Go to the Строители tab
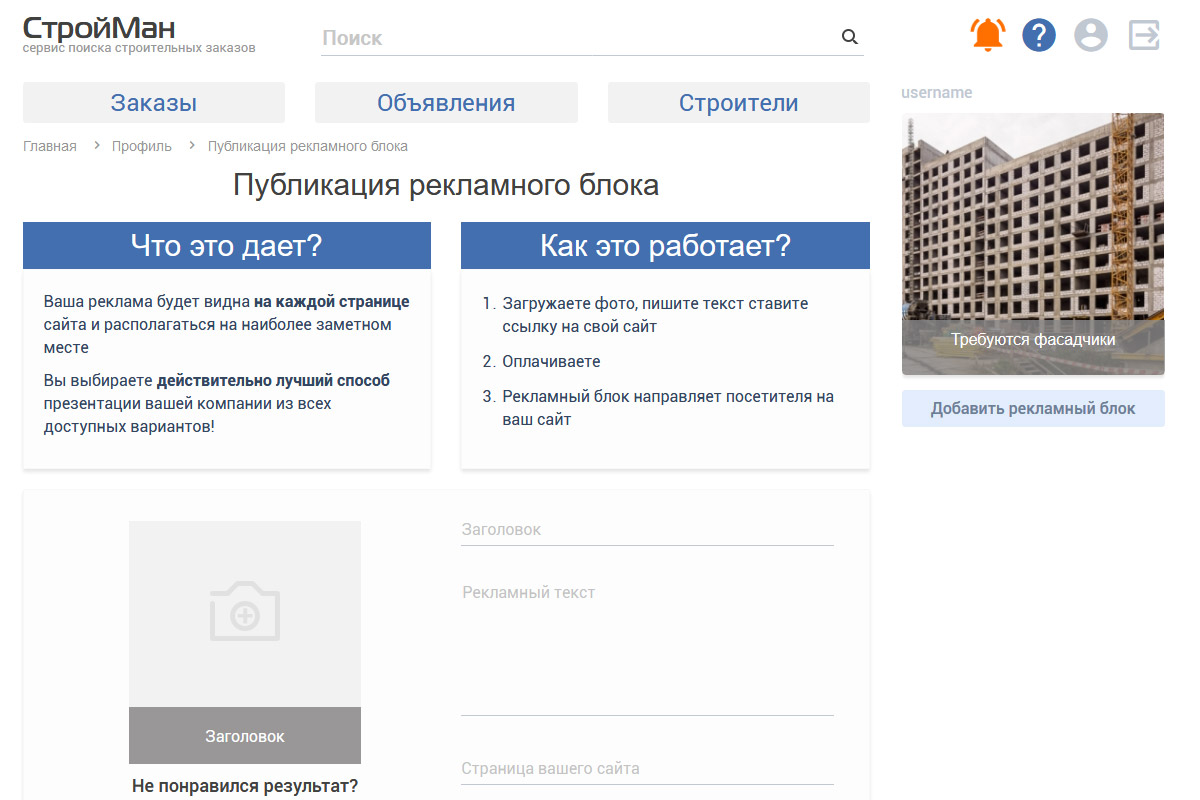 click(x=738, y=103)
